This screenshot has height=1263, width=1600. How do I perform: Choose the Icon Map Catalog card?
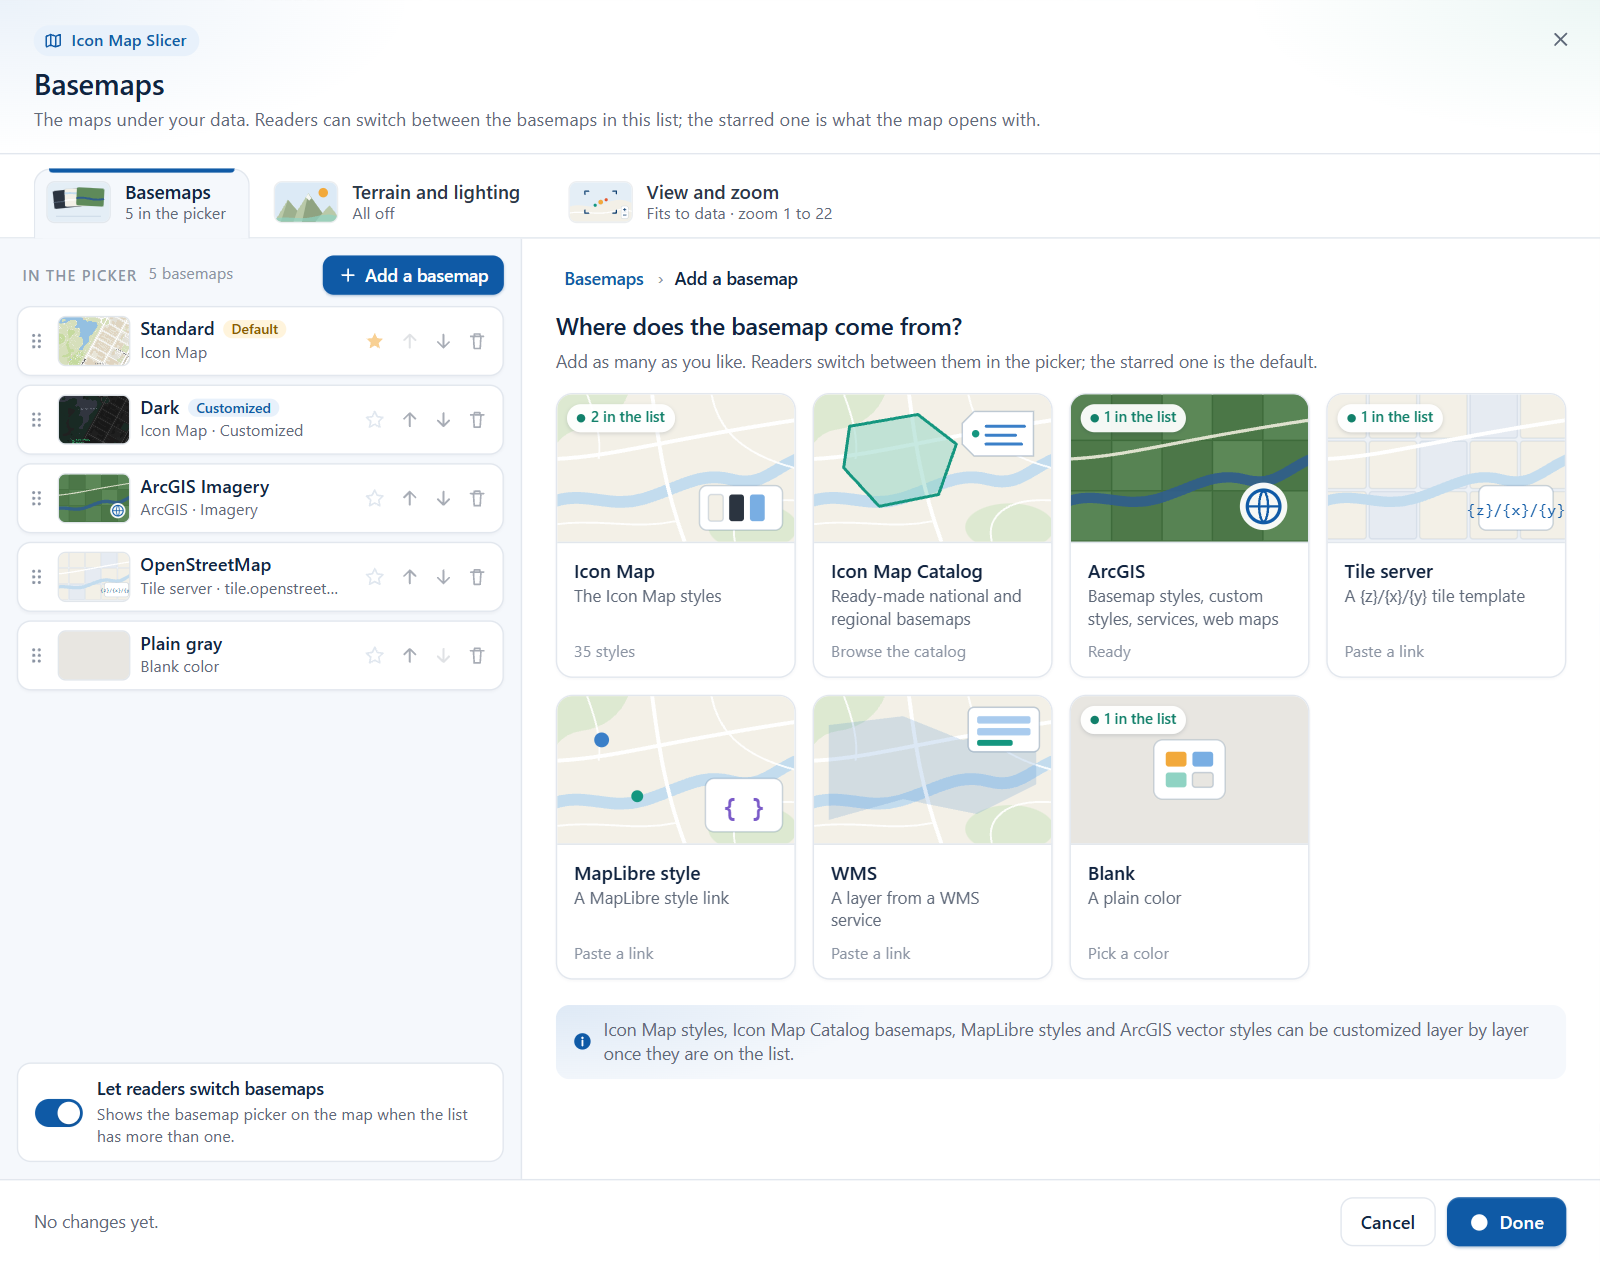tap(932, 535)
